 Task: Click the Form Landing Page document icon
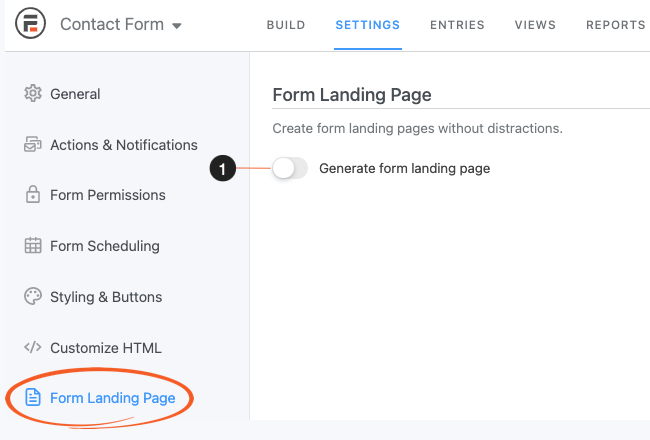coord(32,398)
